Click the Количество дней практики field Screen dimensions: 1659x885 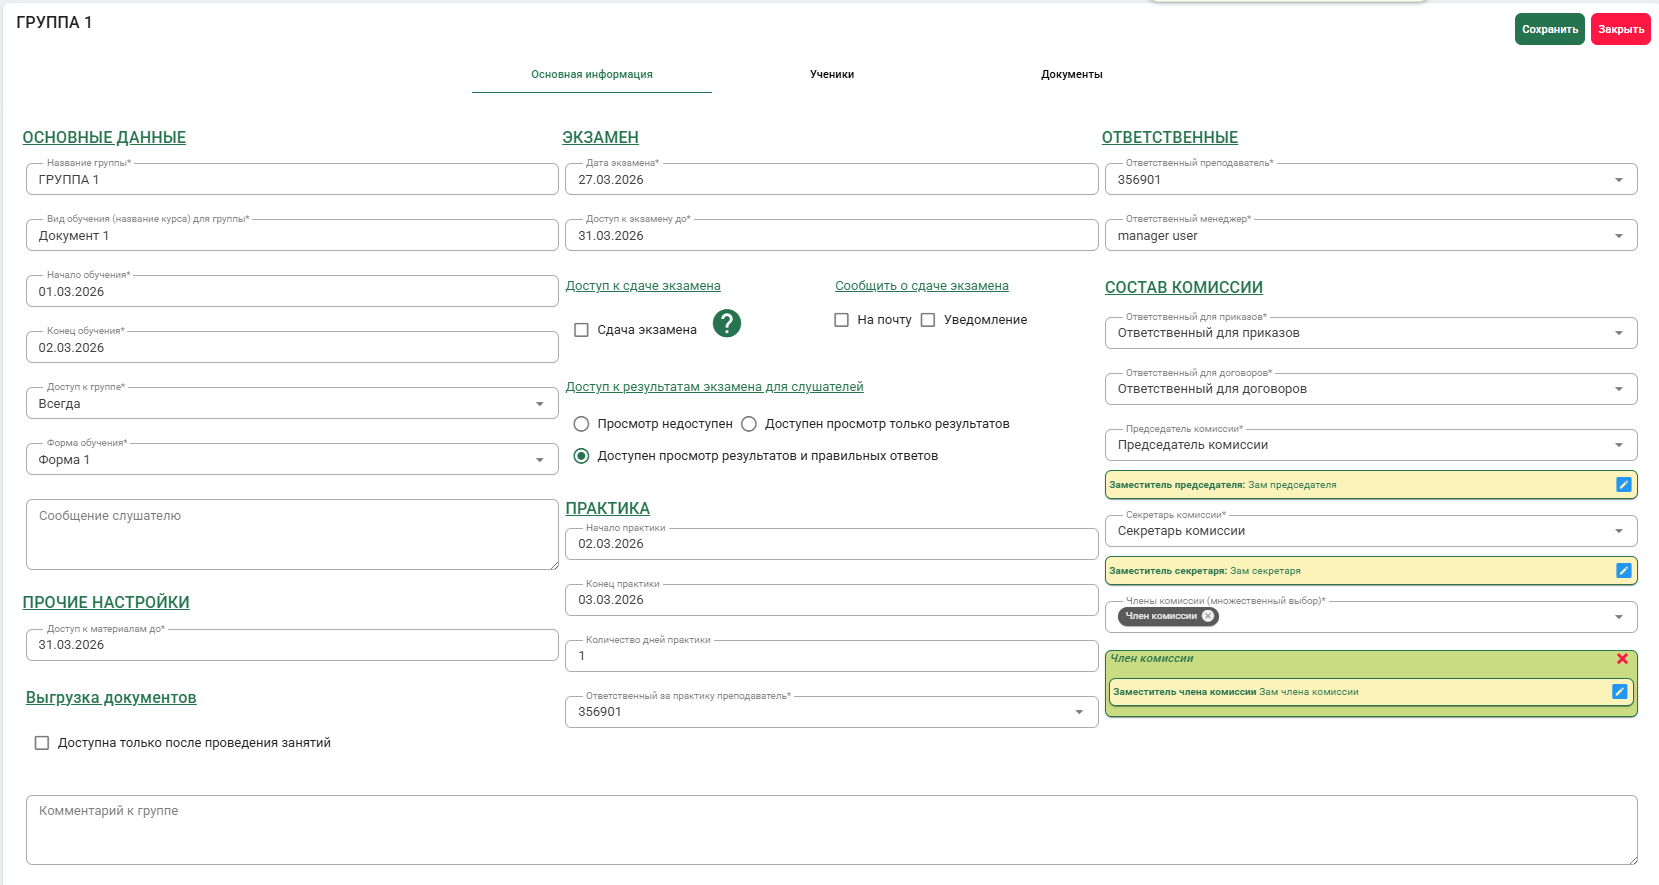[x=832, y=656]
